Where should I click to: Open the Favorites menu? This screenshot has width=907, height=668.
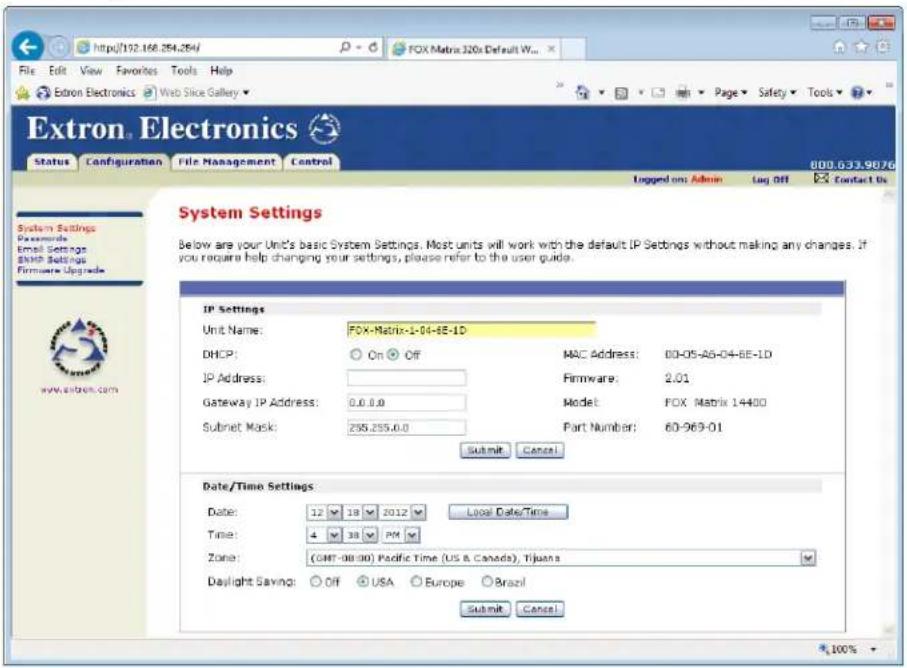coord(137,71)
